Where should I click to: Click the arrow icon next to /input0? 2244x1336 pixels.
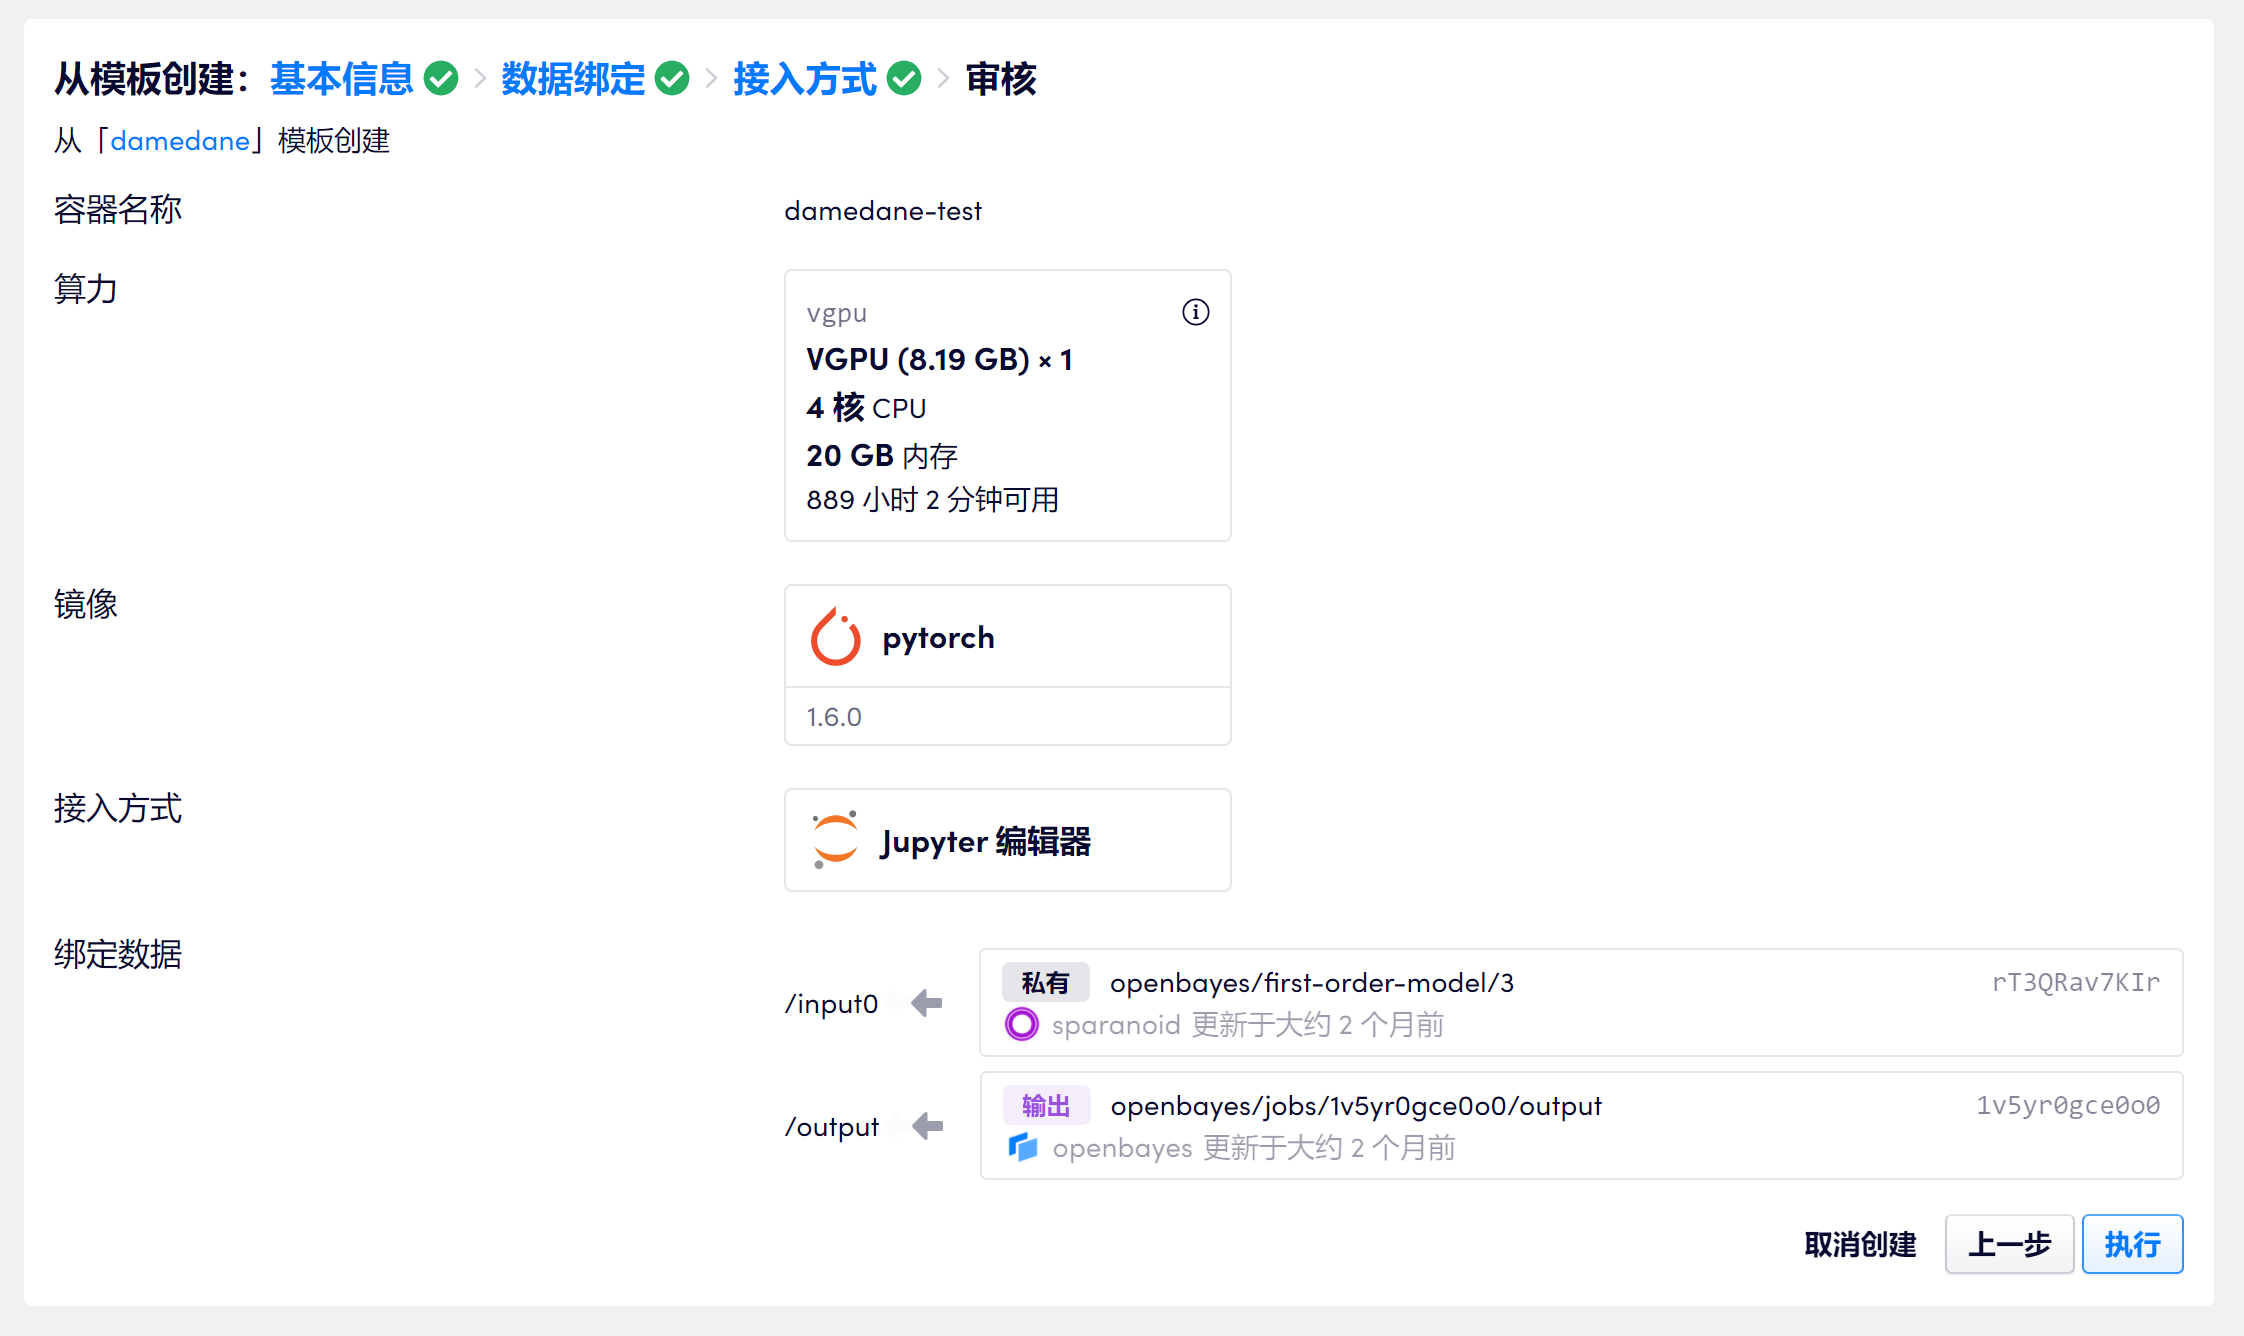[927, 1003]
